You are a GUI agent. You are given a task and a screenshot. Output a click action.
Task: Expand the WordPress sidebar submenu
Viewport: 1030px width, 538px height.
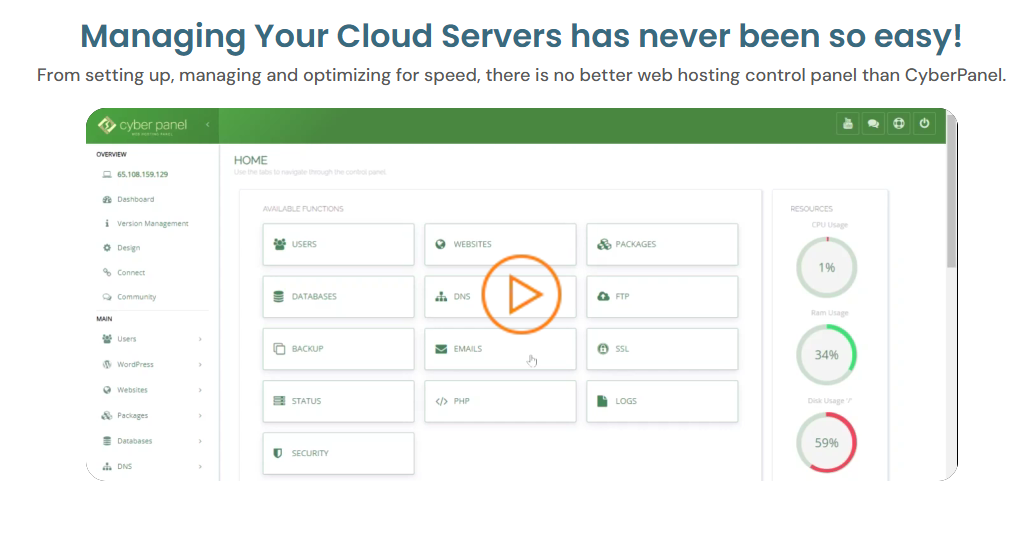(200, 365)
